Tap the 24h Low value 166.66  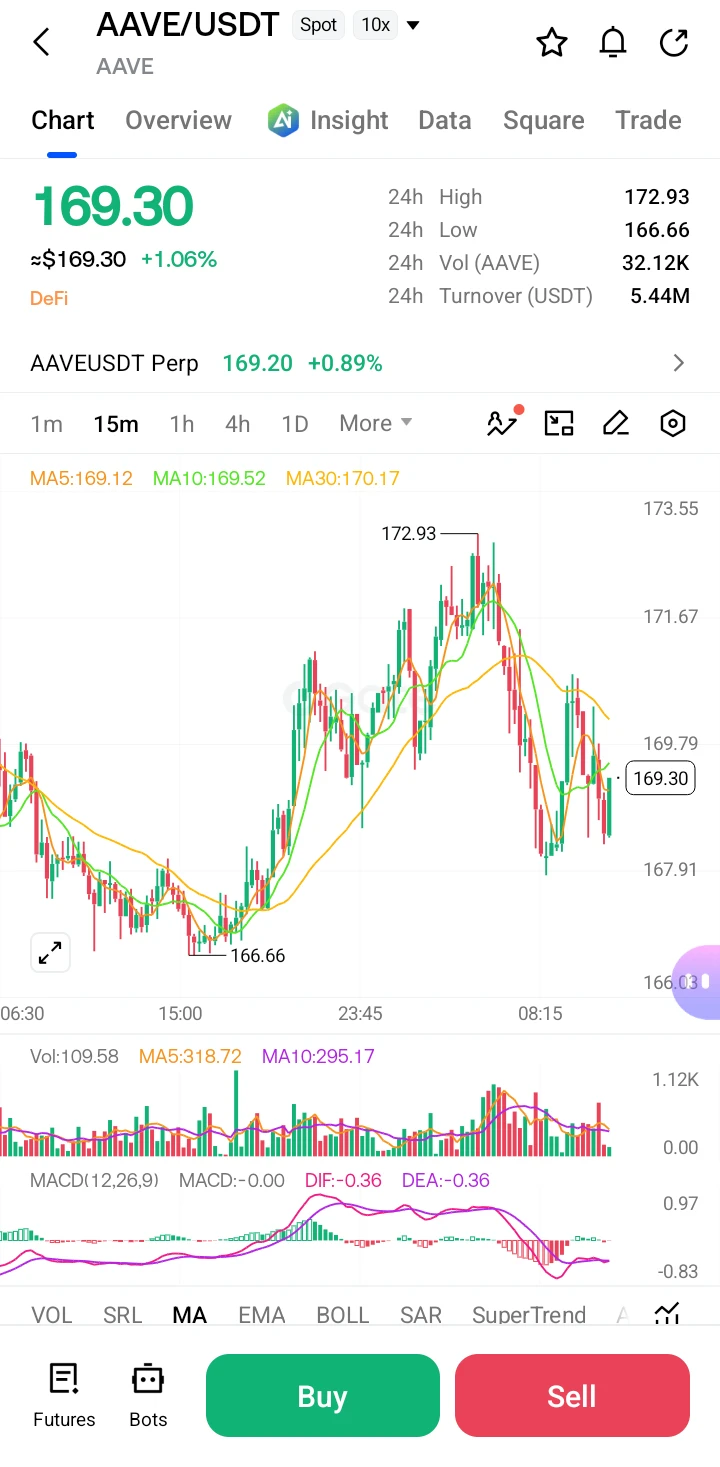click(x=657, y=230)
